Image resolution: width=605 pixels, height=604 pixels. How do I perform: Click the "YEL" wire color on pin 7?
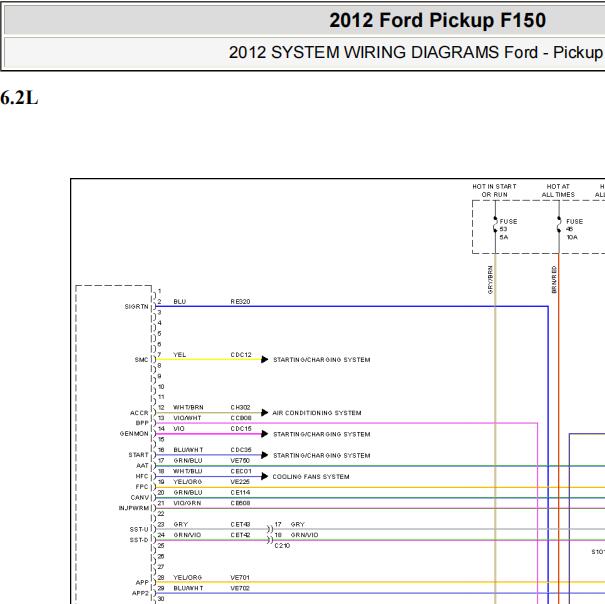click(180, 355)
